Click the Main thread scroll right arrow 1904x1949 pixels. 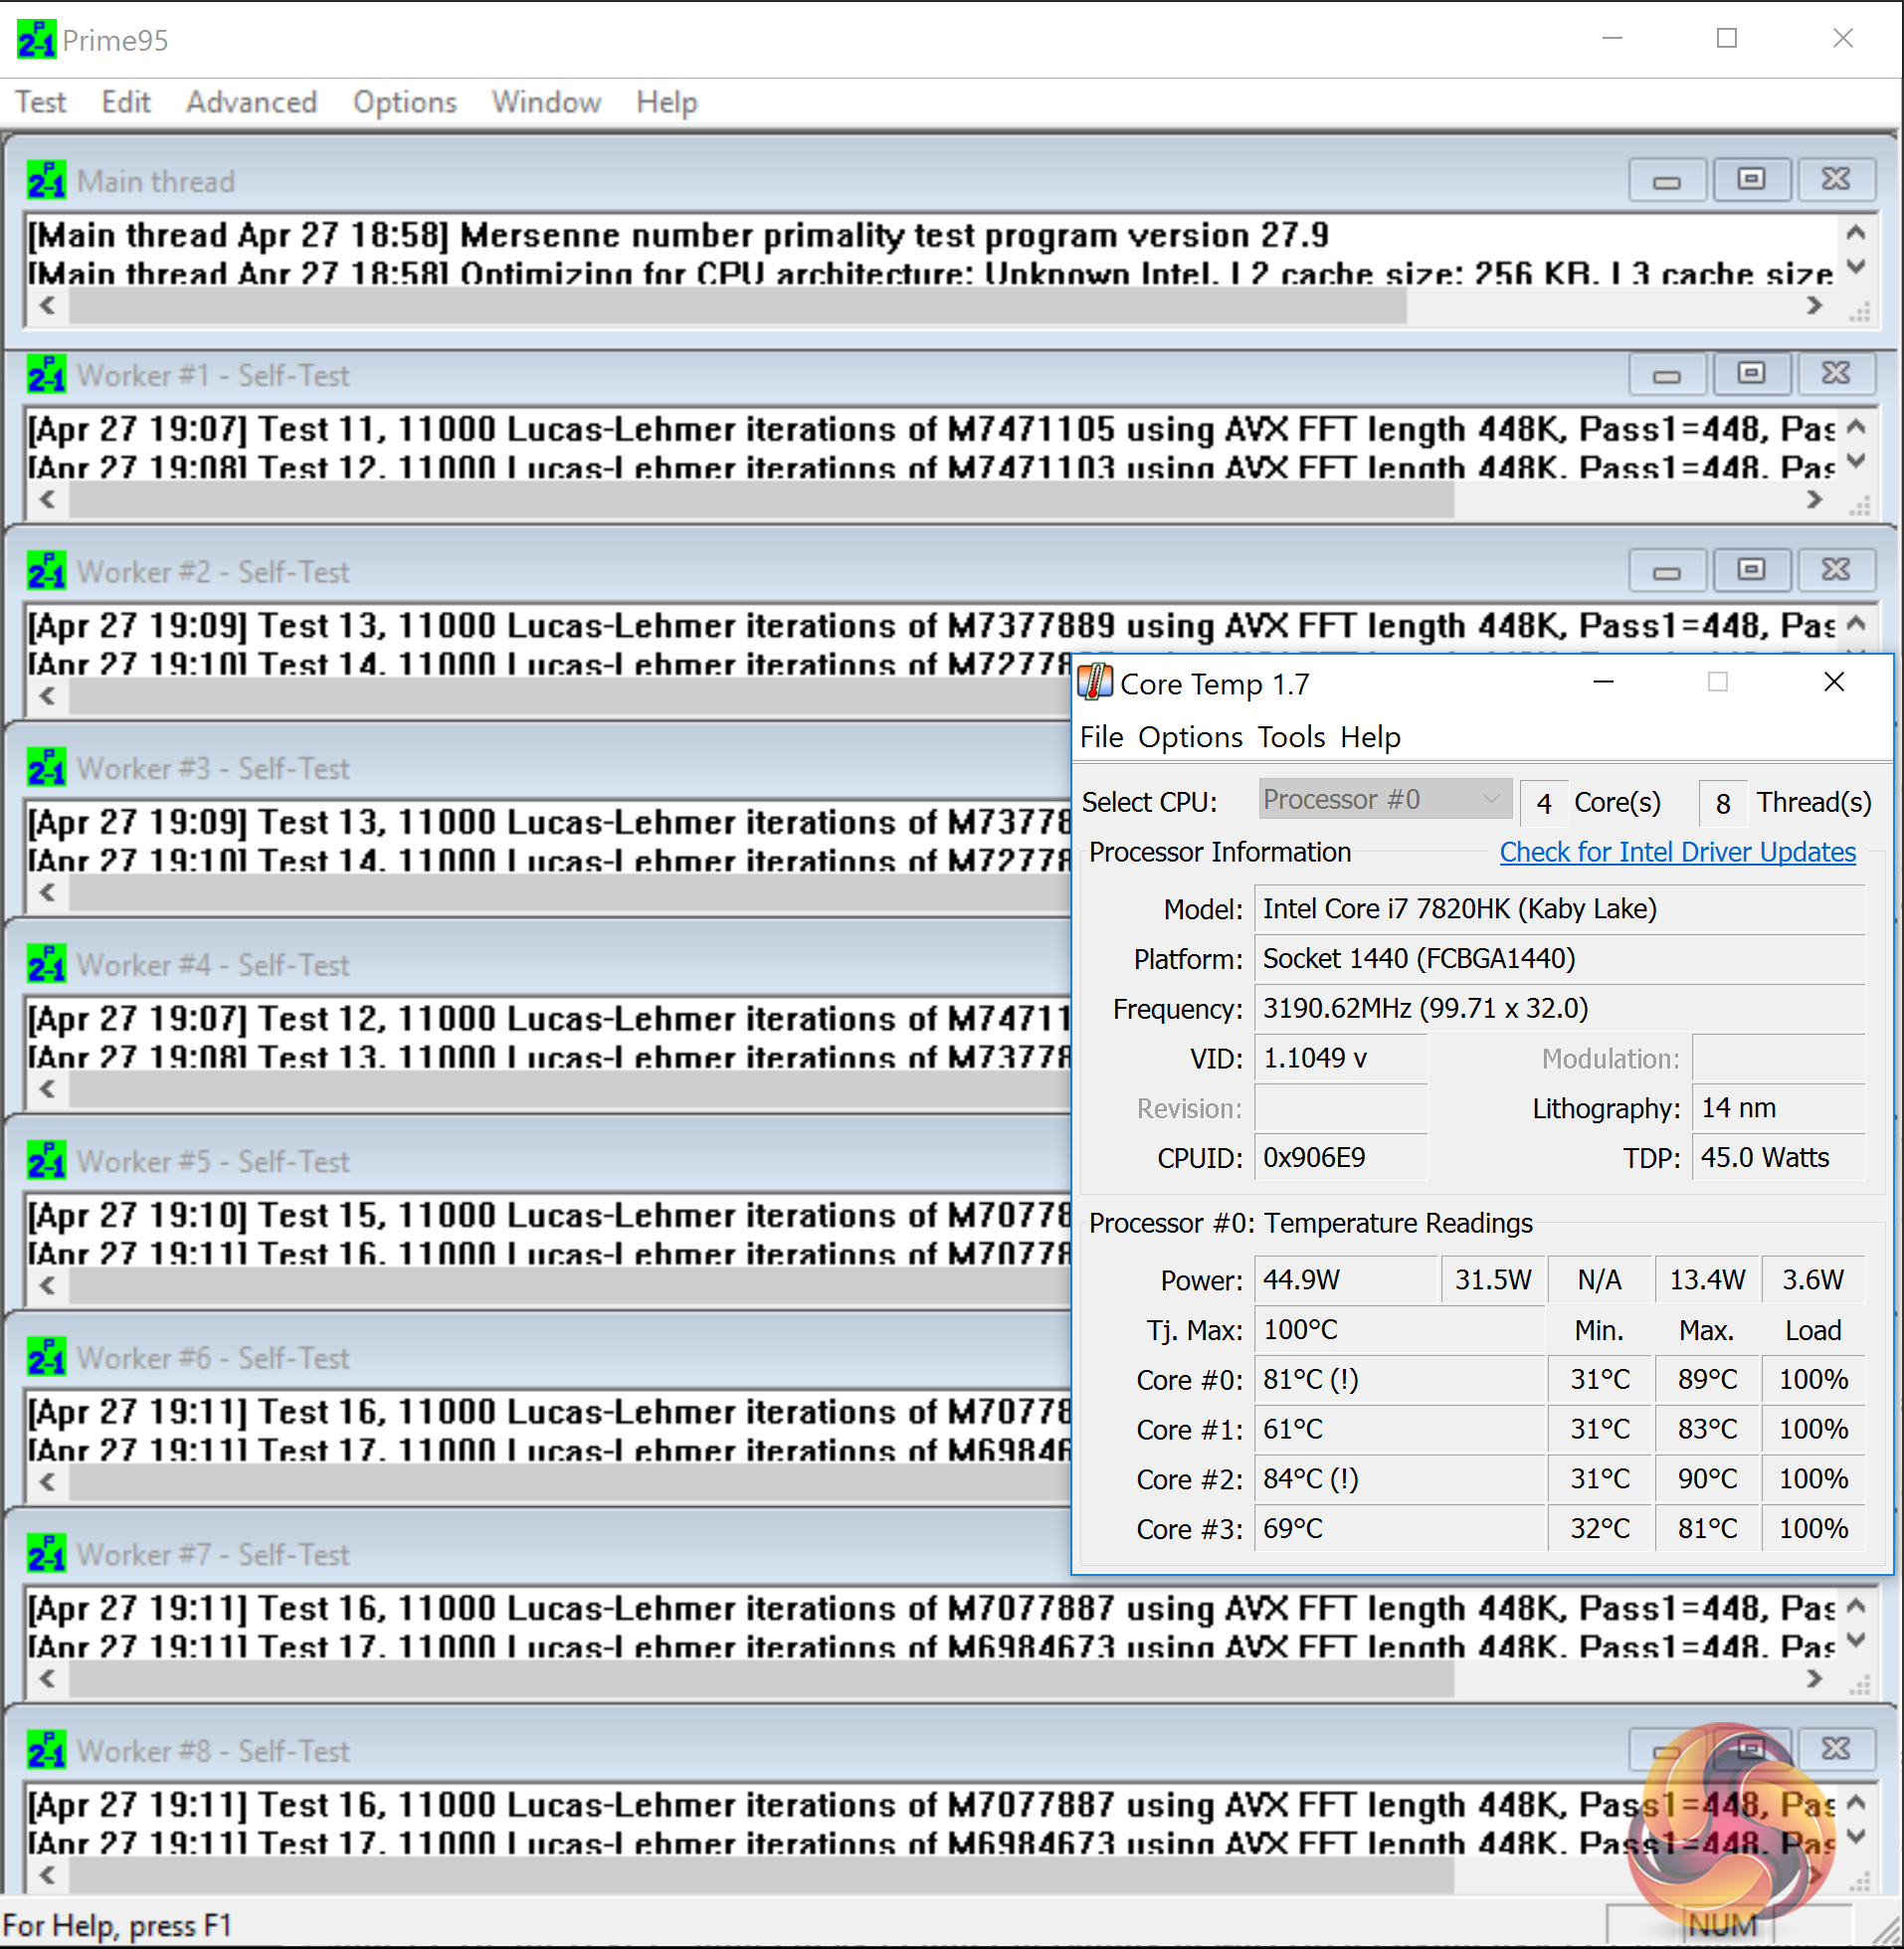coord(1815,306)
